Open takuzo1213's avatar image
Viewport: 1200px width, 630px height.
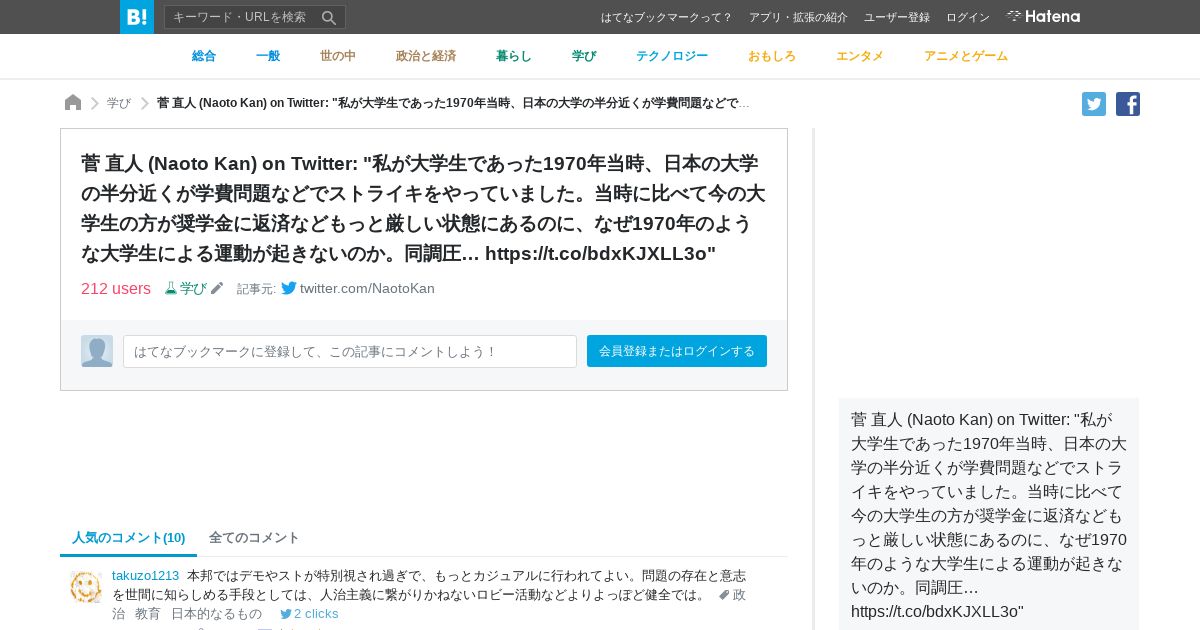click(86, 587)
